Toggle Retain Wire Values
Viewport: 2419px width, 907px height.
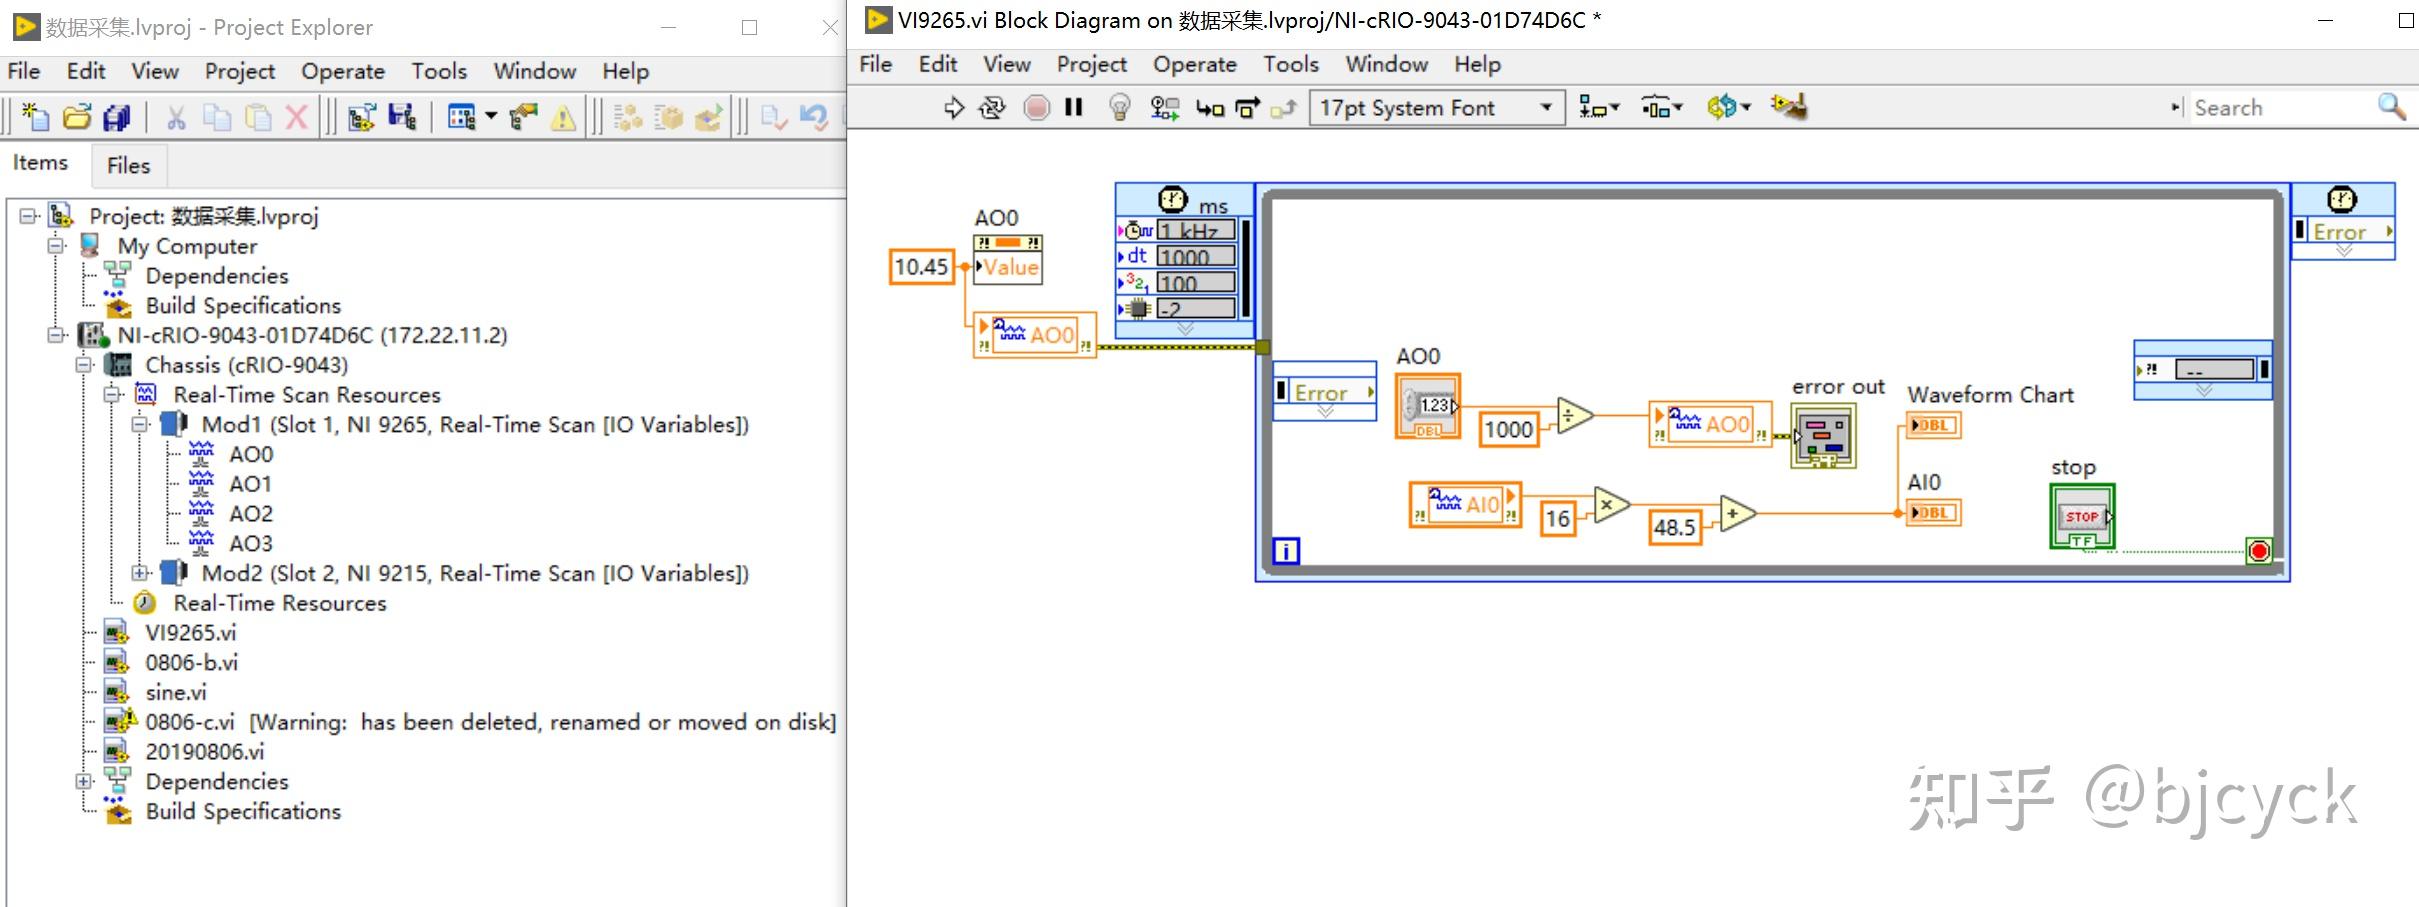(1163, 107)
